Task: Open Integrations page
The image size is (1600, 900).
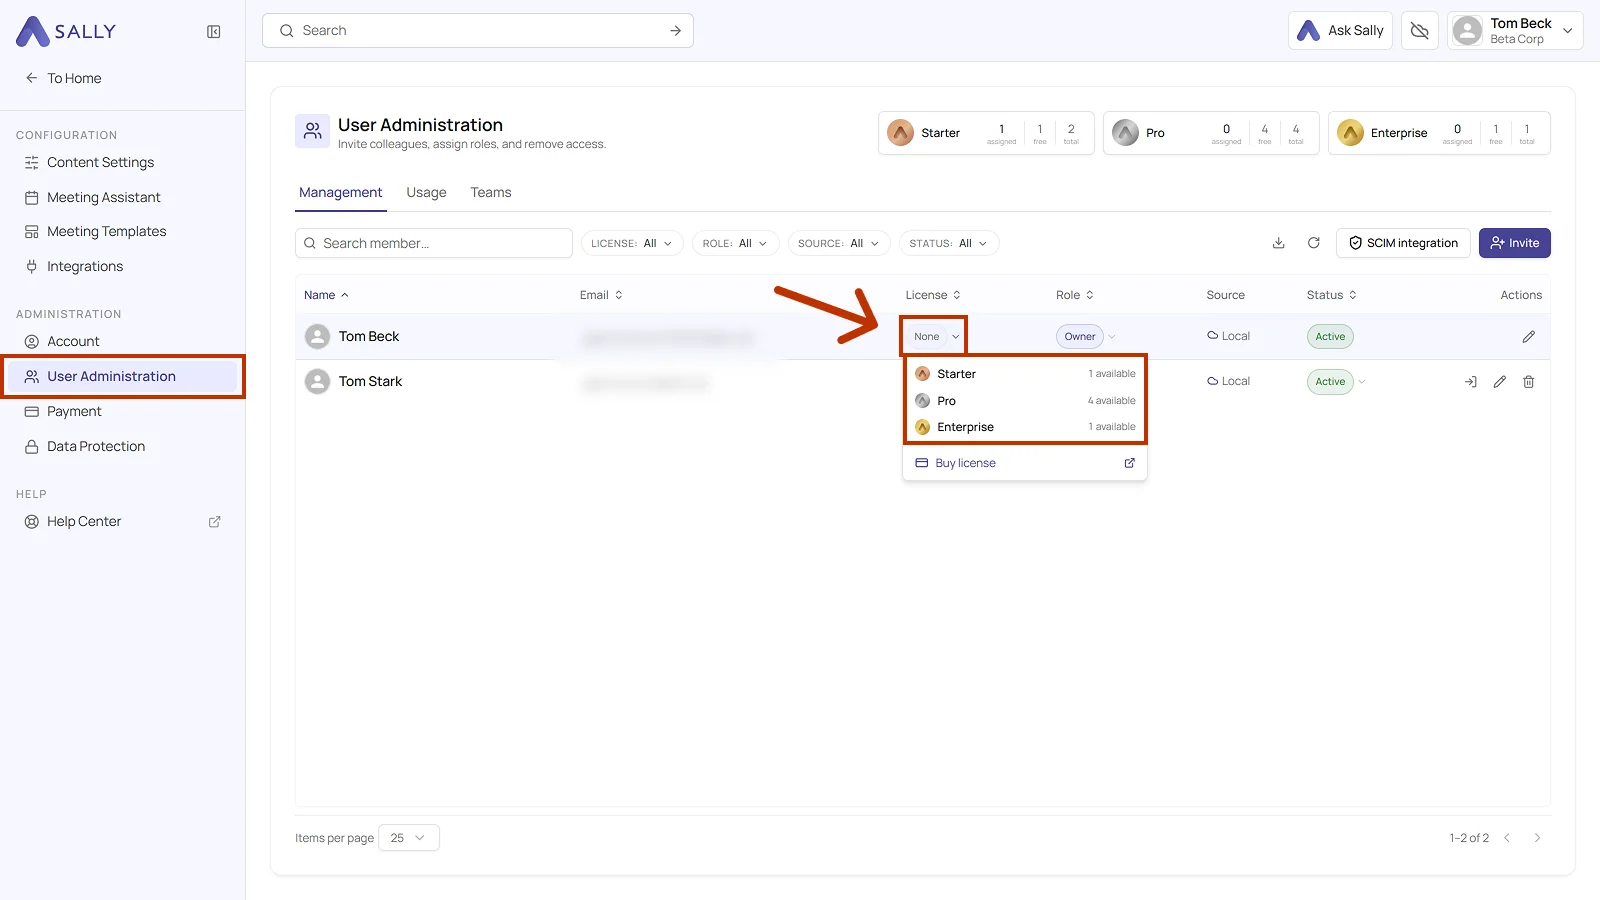Action: click(x=85, y=266)
